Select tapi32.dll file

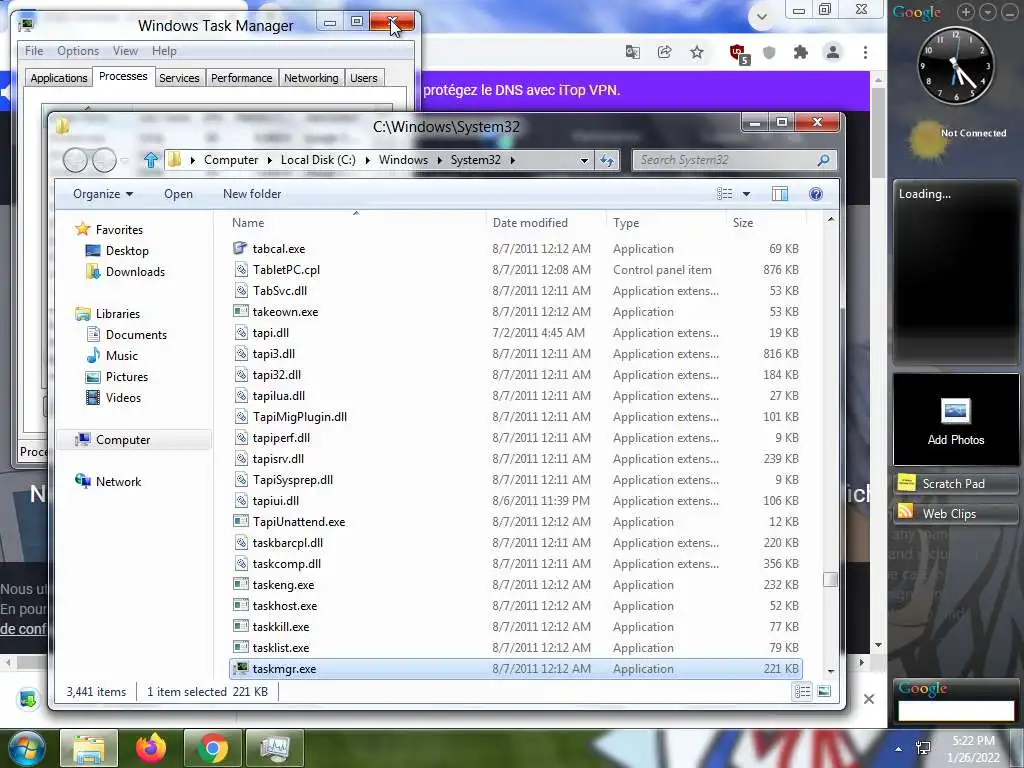[277, 375]
